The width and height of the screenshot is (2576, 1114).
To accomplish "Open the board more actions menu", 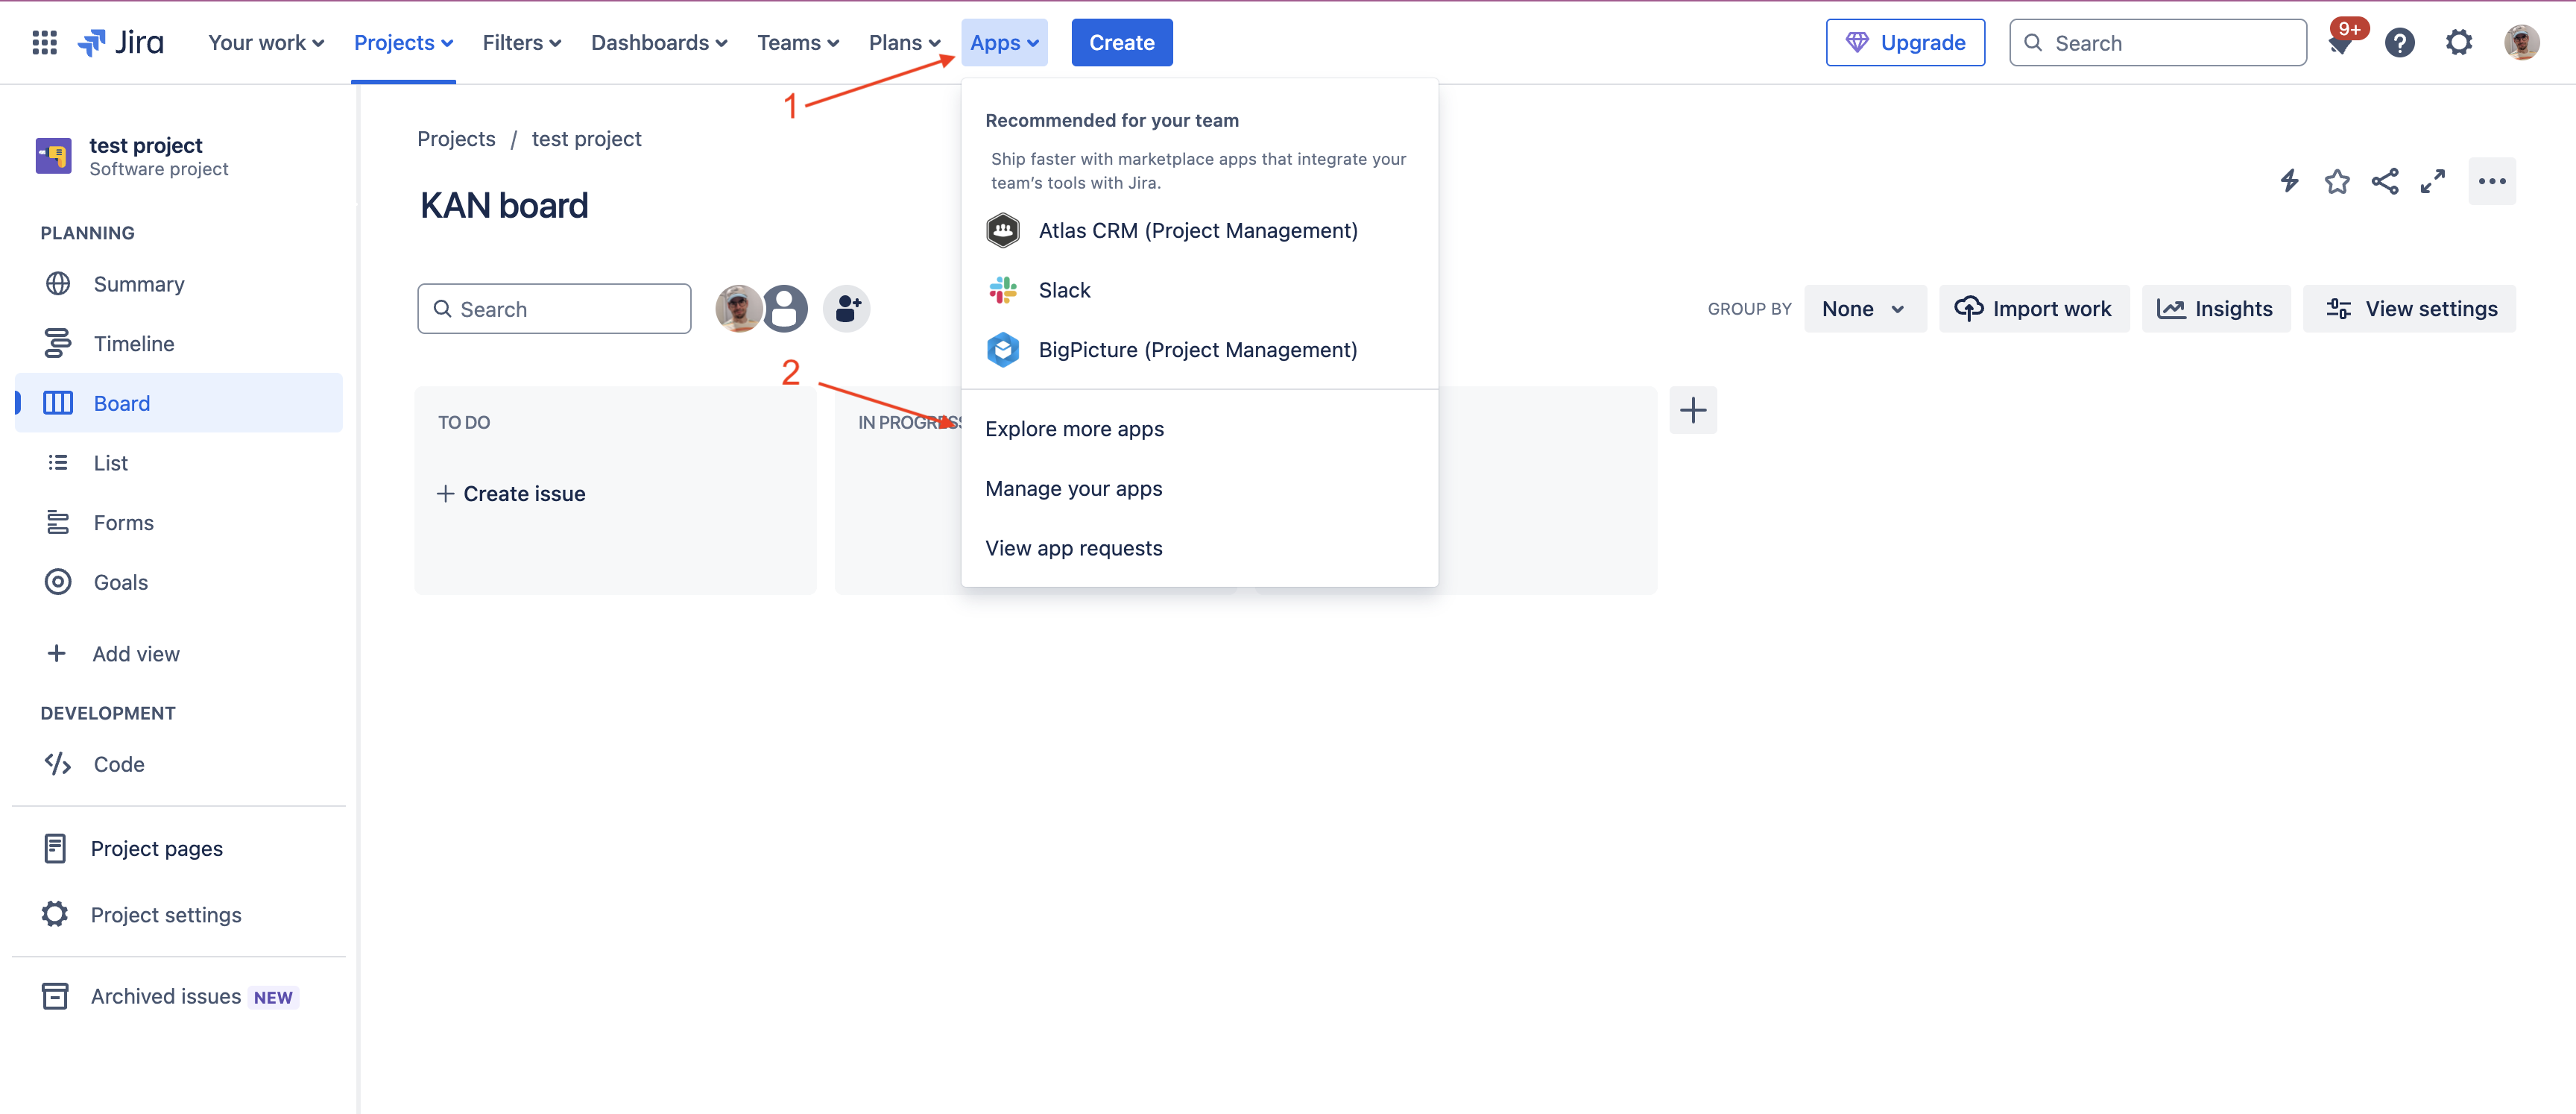I will (2492, 181).
